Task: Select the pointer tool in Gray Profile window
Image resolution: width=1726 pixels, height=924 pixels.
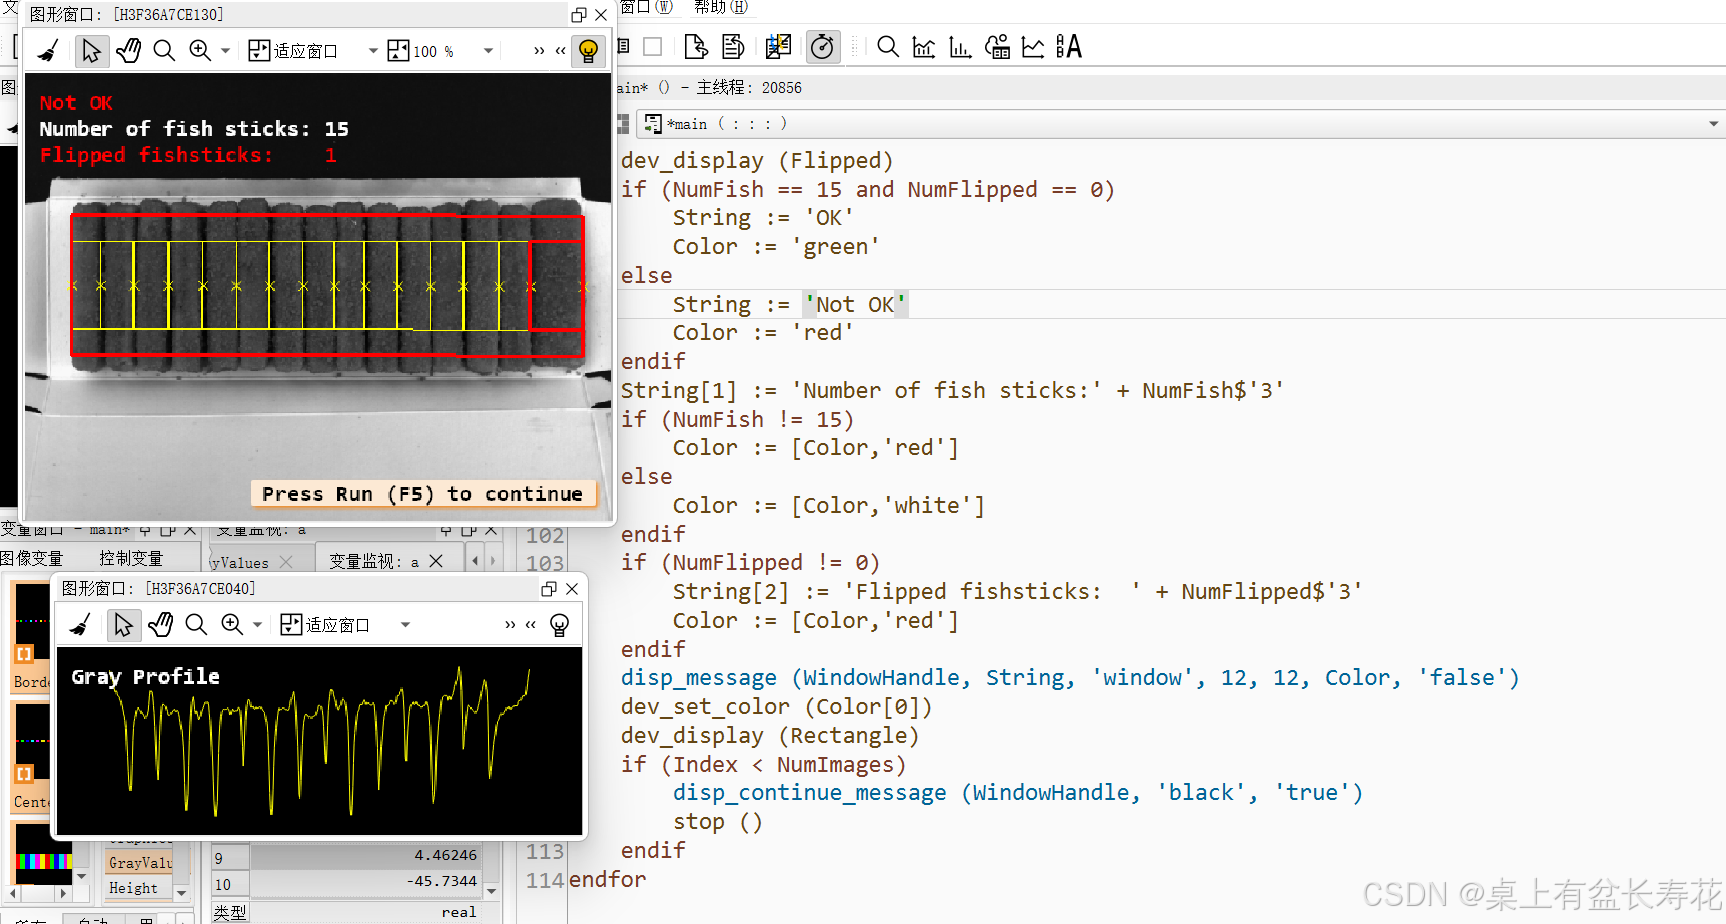Action: (123, 625)
